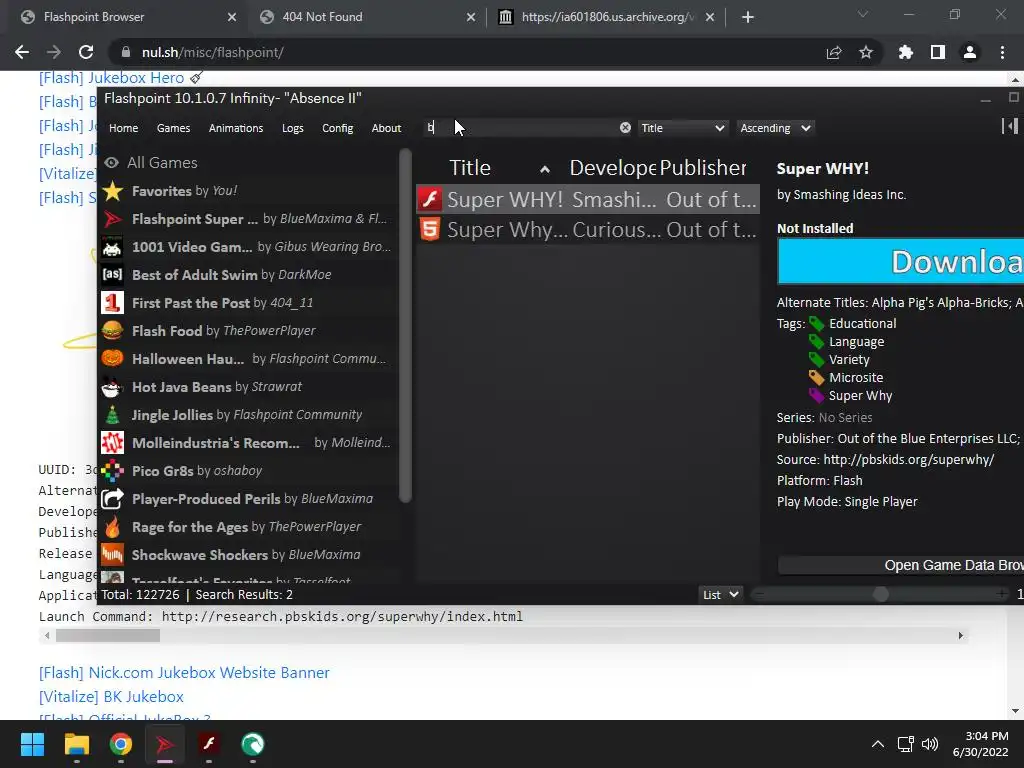Viewport: 1024px width, 768px height.
Task: Click Chrome extensions puzzle icon
Action: [x=905, y=52]
